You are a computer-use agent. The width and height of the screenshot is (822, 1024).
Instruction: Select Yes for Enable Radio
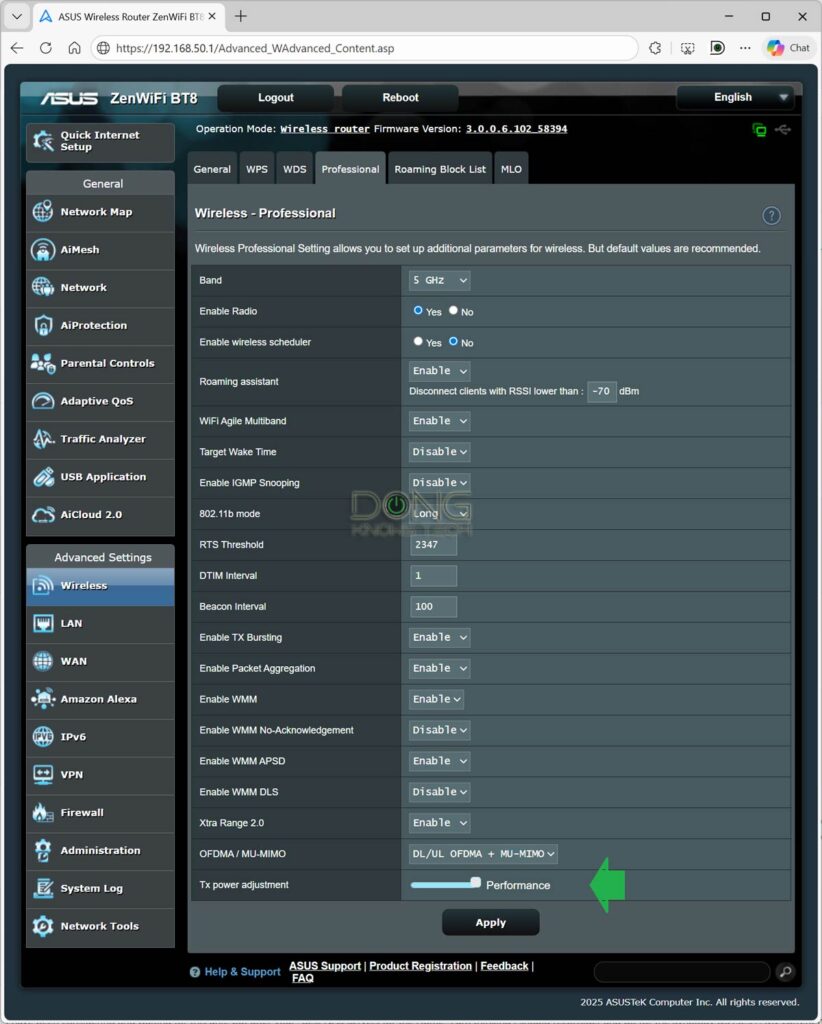(418, 311)
